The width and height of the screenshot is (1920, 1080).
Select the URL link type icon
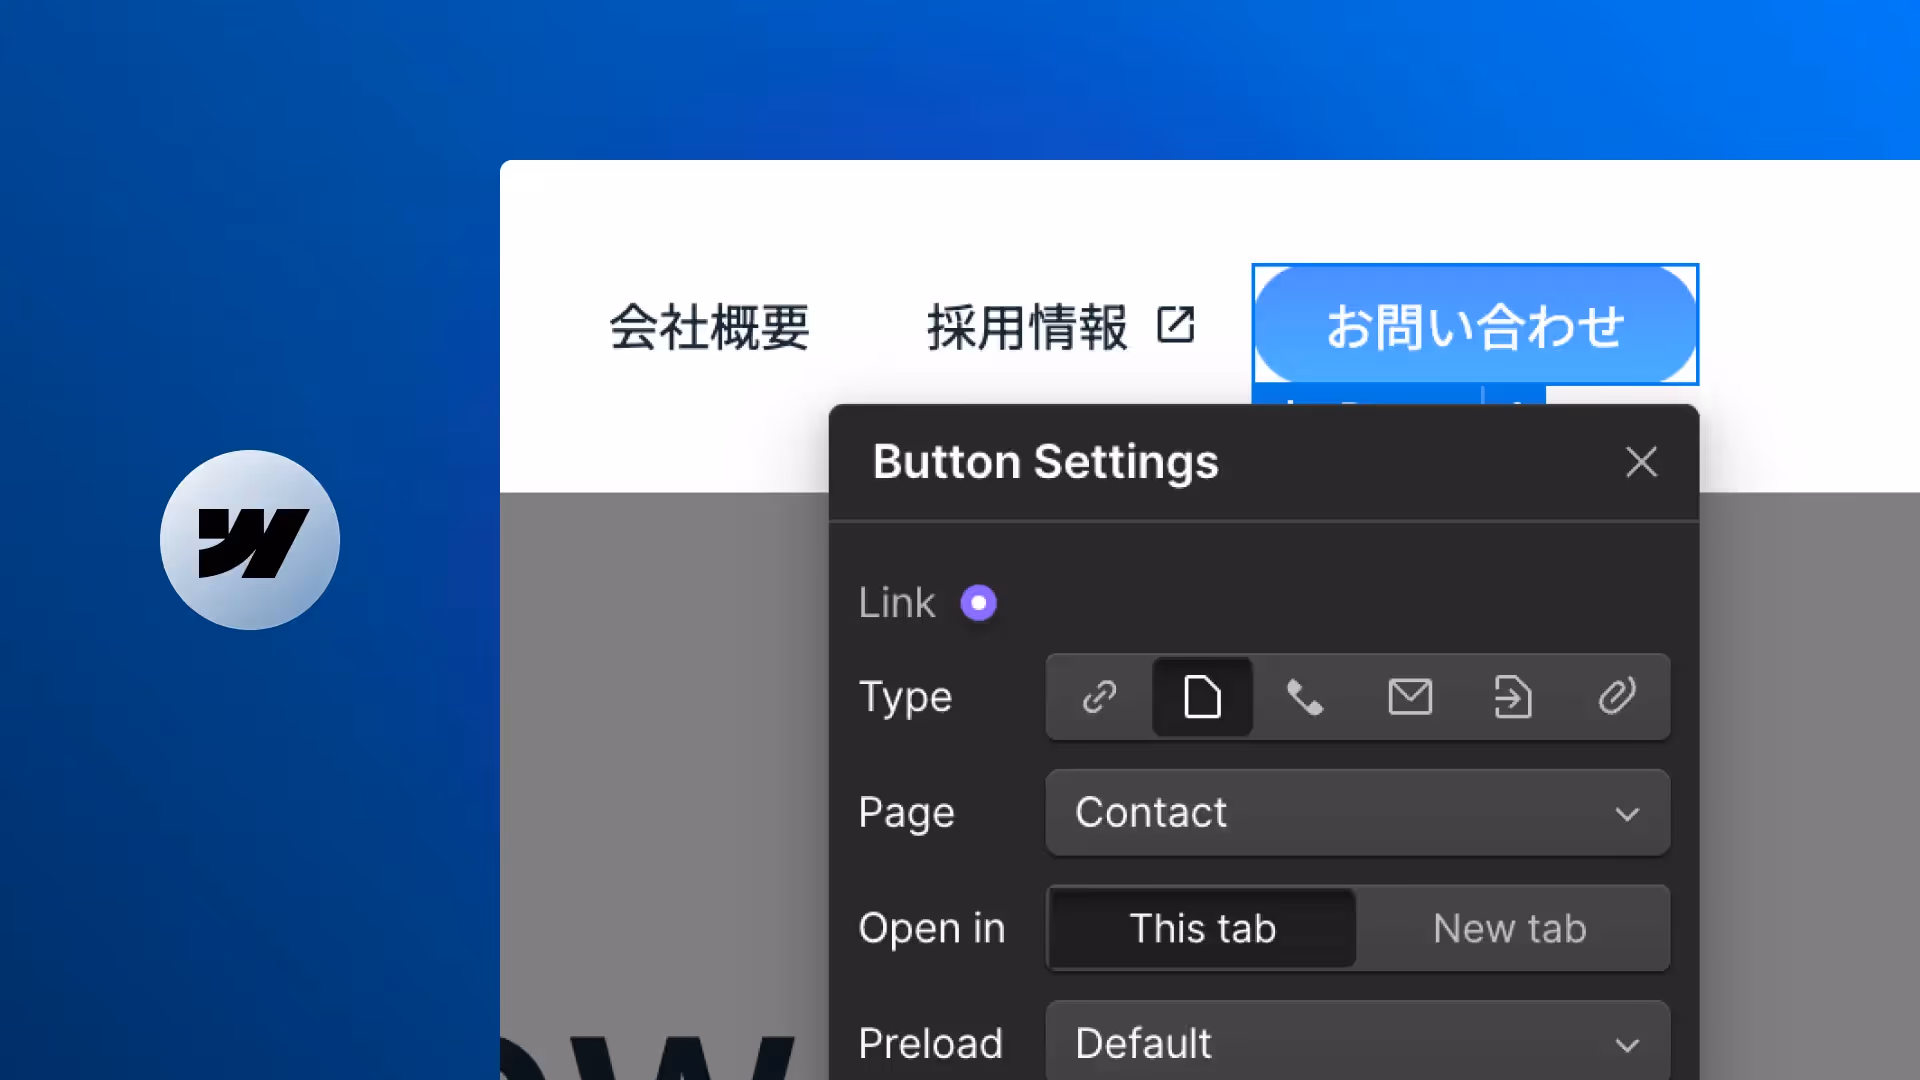pos(1099,697)
